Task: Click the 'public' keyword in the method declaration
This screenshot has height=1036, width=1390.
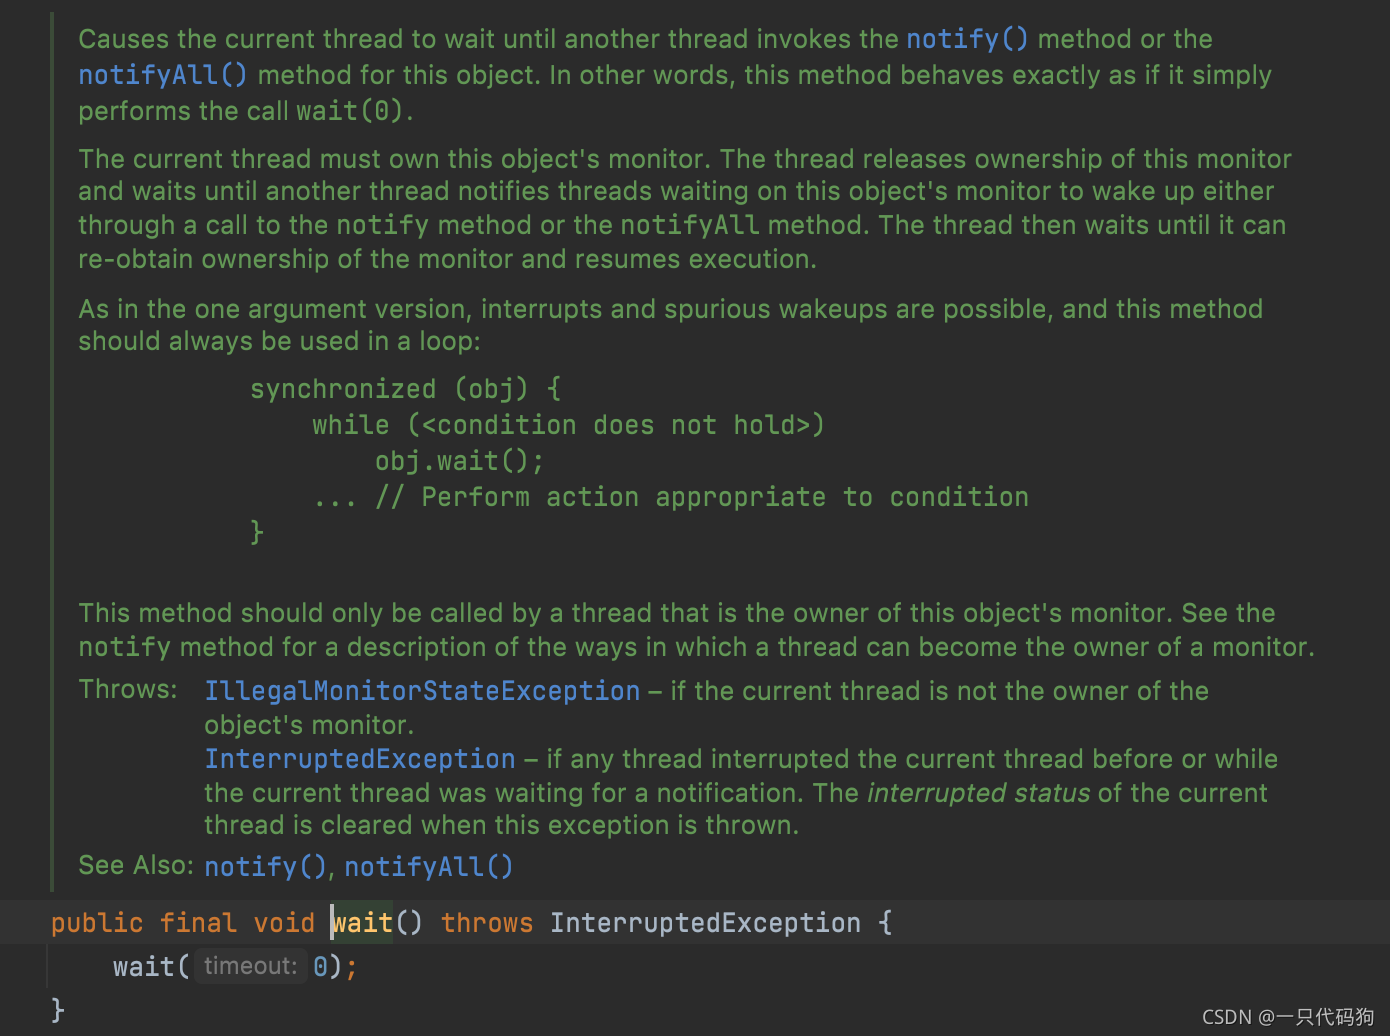Action: tap(97, 922)
